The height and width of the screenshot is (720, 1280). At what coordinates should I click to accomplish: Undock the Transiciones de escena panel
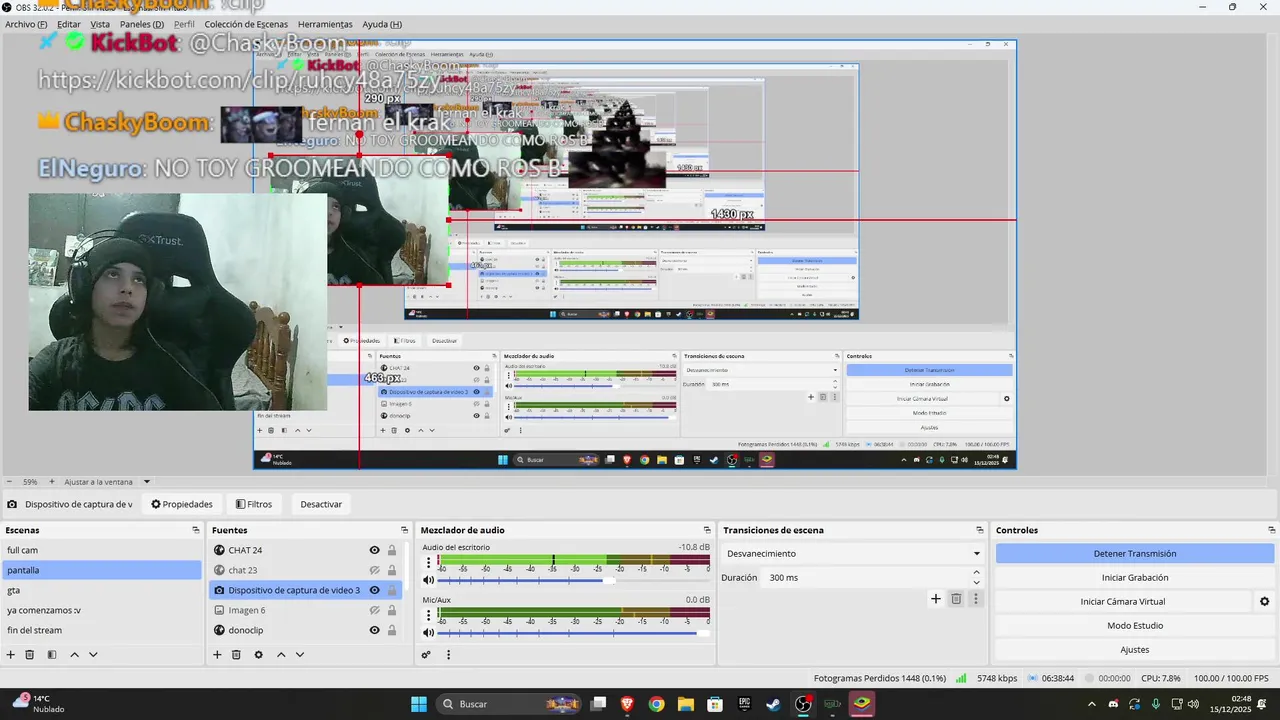[x=980, y=530]
